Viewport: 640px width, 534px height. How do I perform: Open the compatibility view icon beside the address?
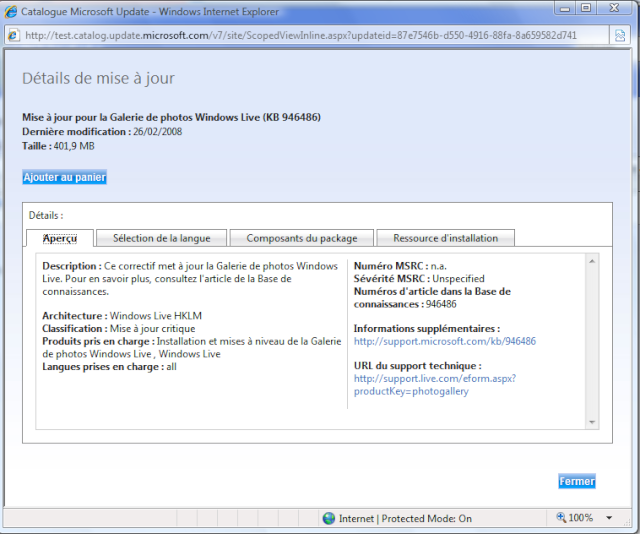point(620,36)
